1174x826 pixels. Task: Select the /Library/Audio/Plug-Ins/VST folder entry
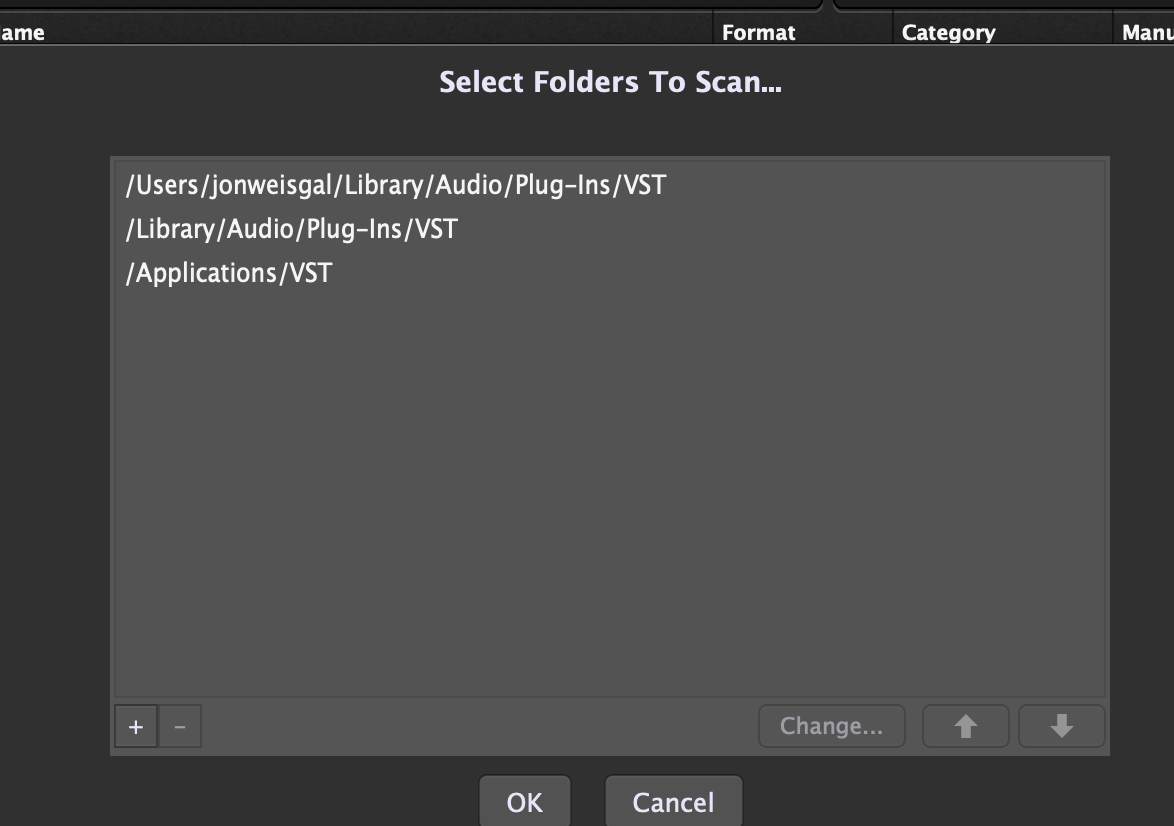[x=610, y=228]
